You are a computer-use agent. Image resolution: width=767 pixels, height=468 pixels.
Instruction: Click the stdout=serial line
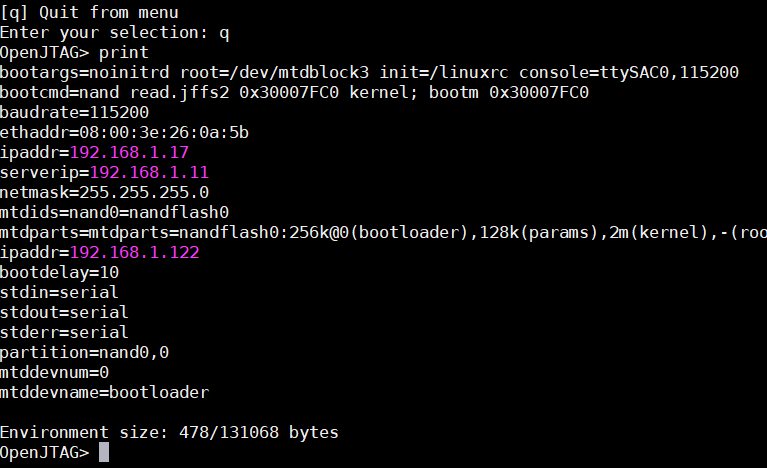pos(64,312)
